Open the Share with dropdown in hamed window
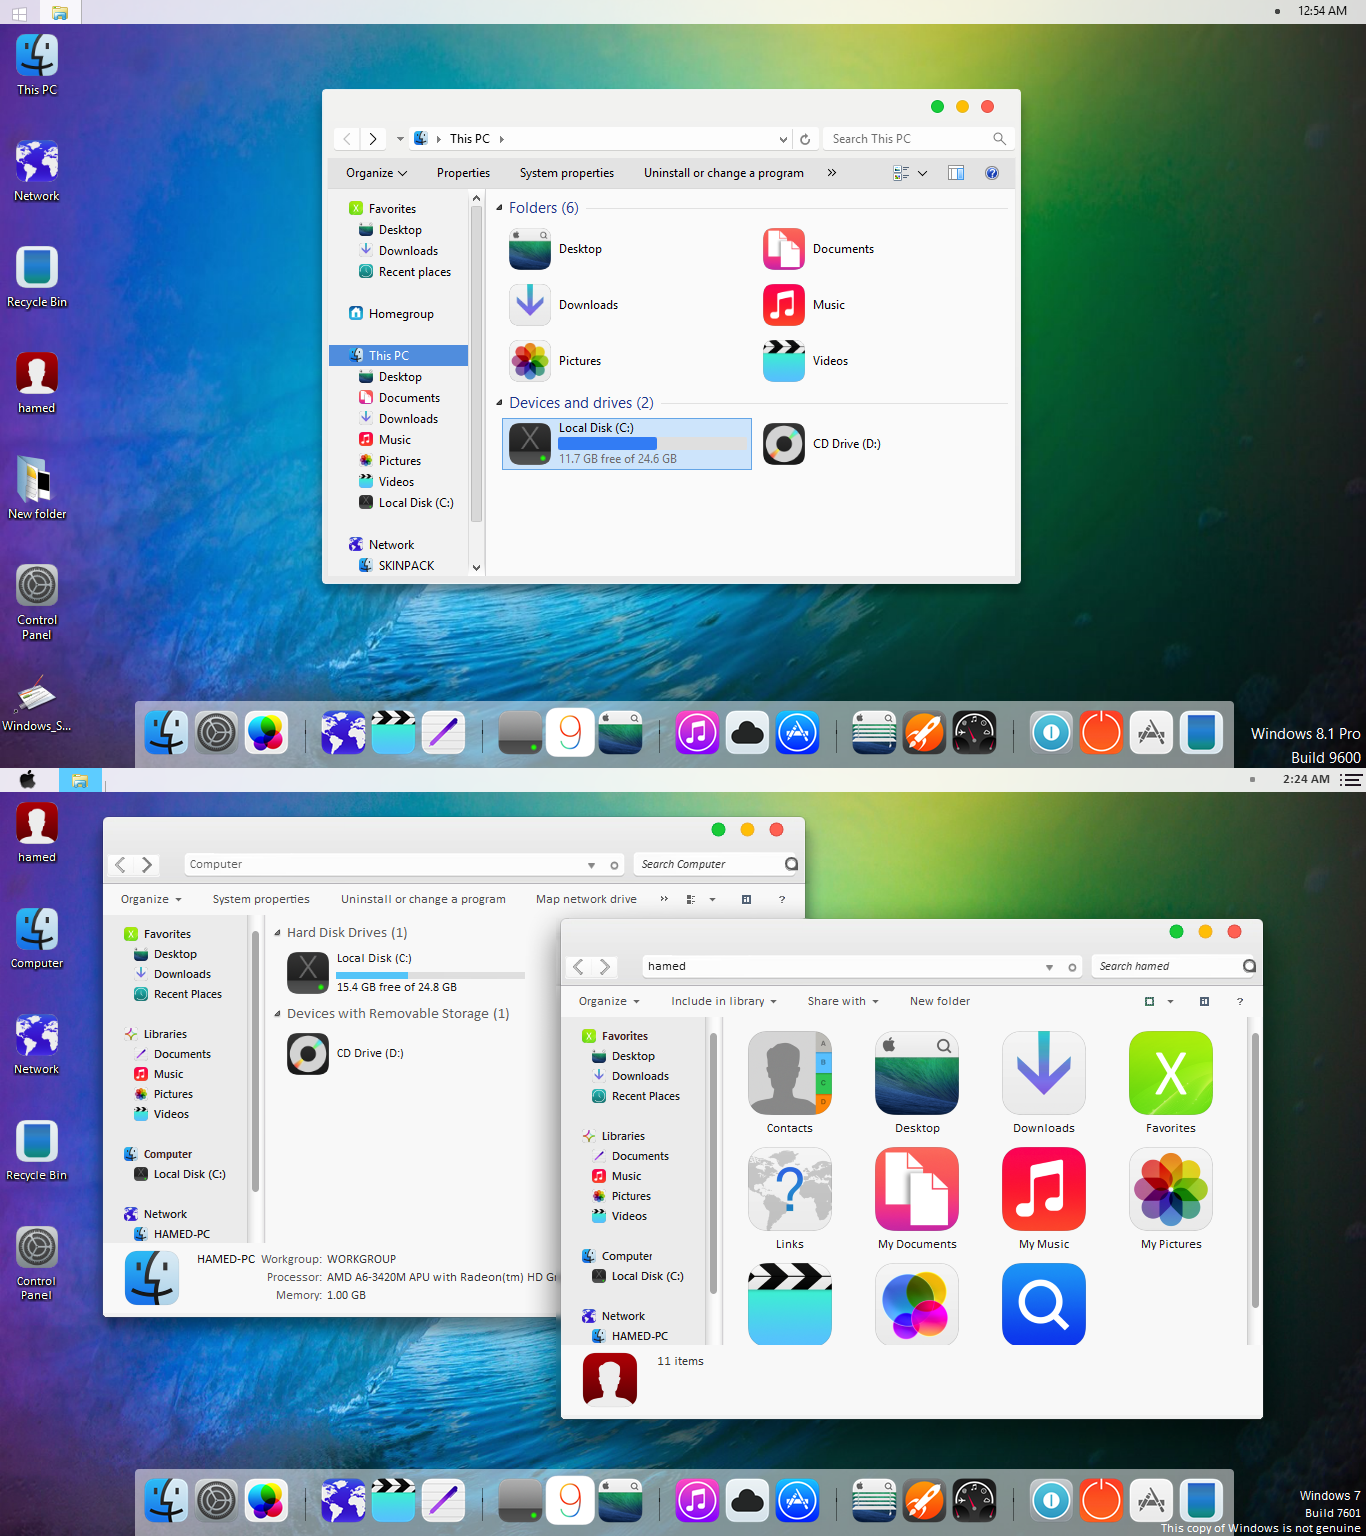Screen dimensions: 1366x1536 [x=843, y=1001]
